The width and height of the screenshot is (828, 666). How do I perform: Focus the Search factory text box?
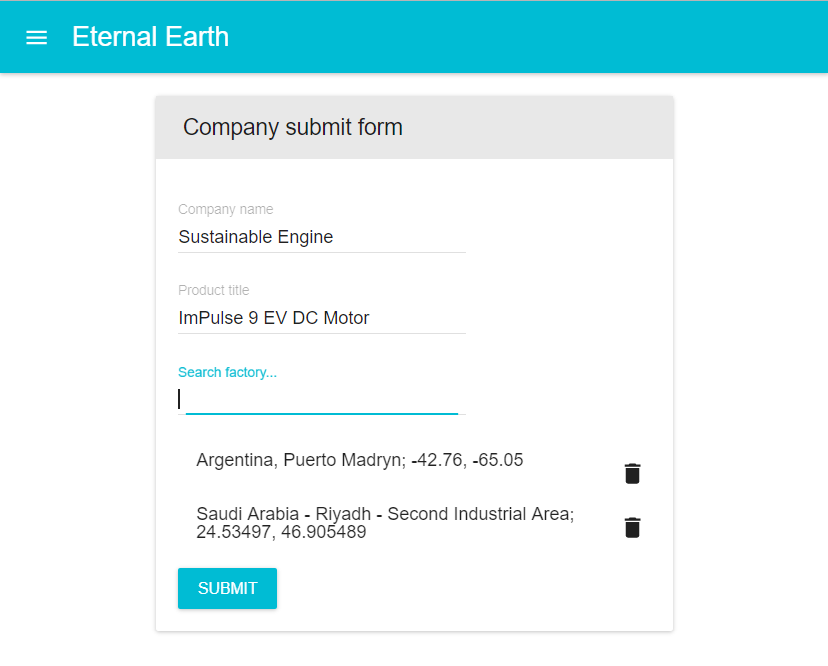coord(321,399)
